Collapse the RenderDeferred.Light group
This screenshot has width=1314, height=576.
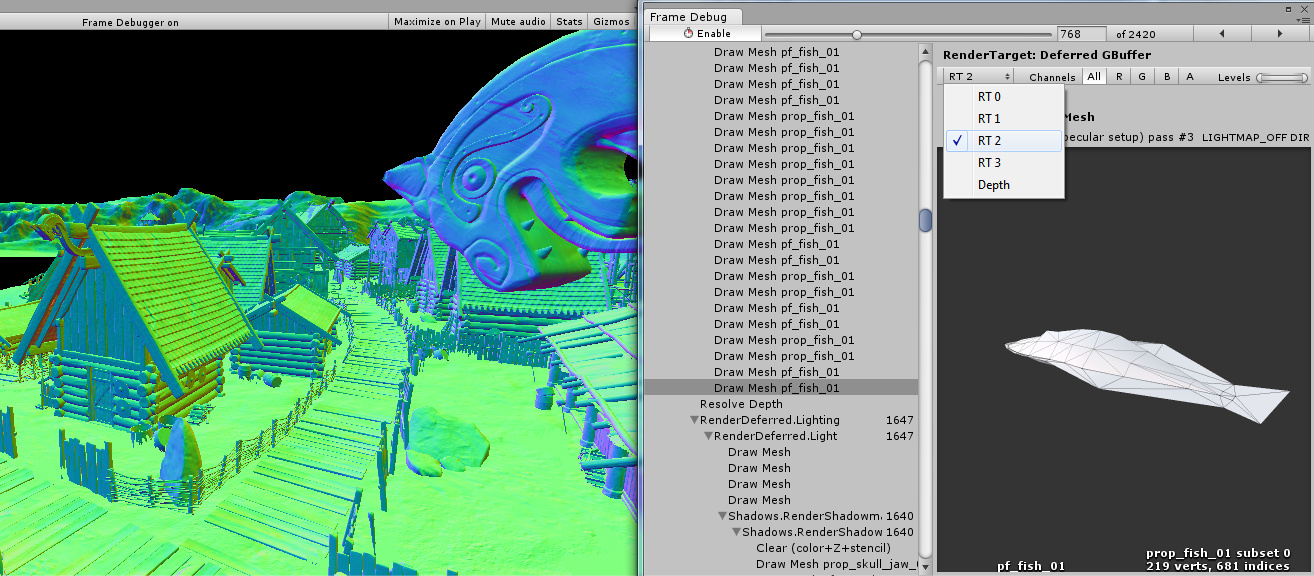[708, 436]
